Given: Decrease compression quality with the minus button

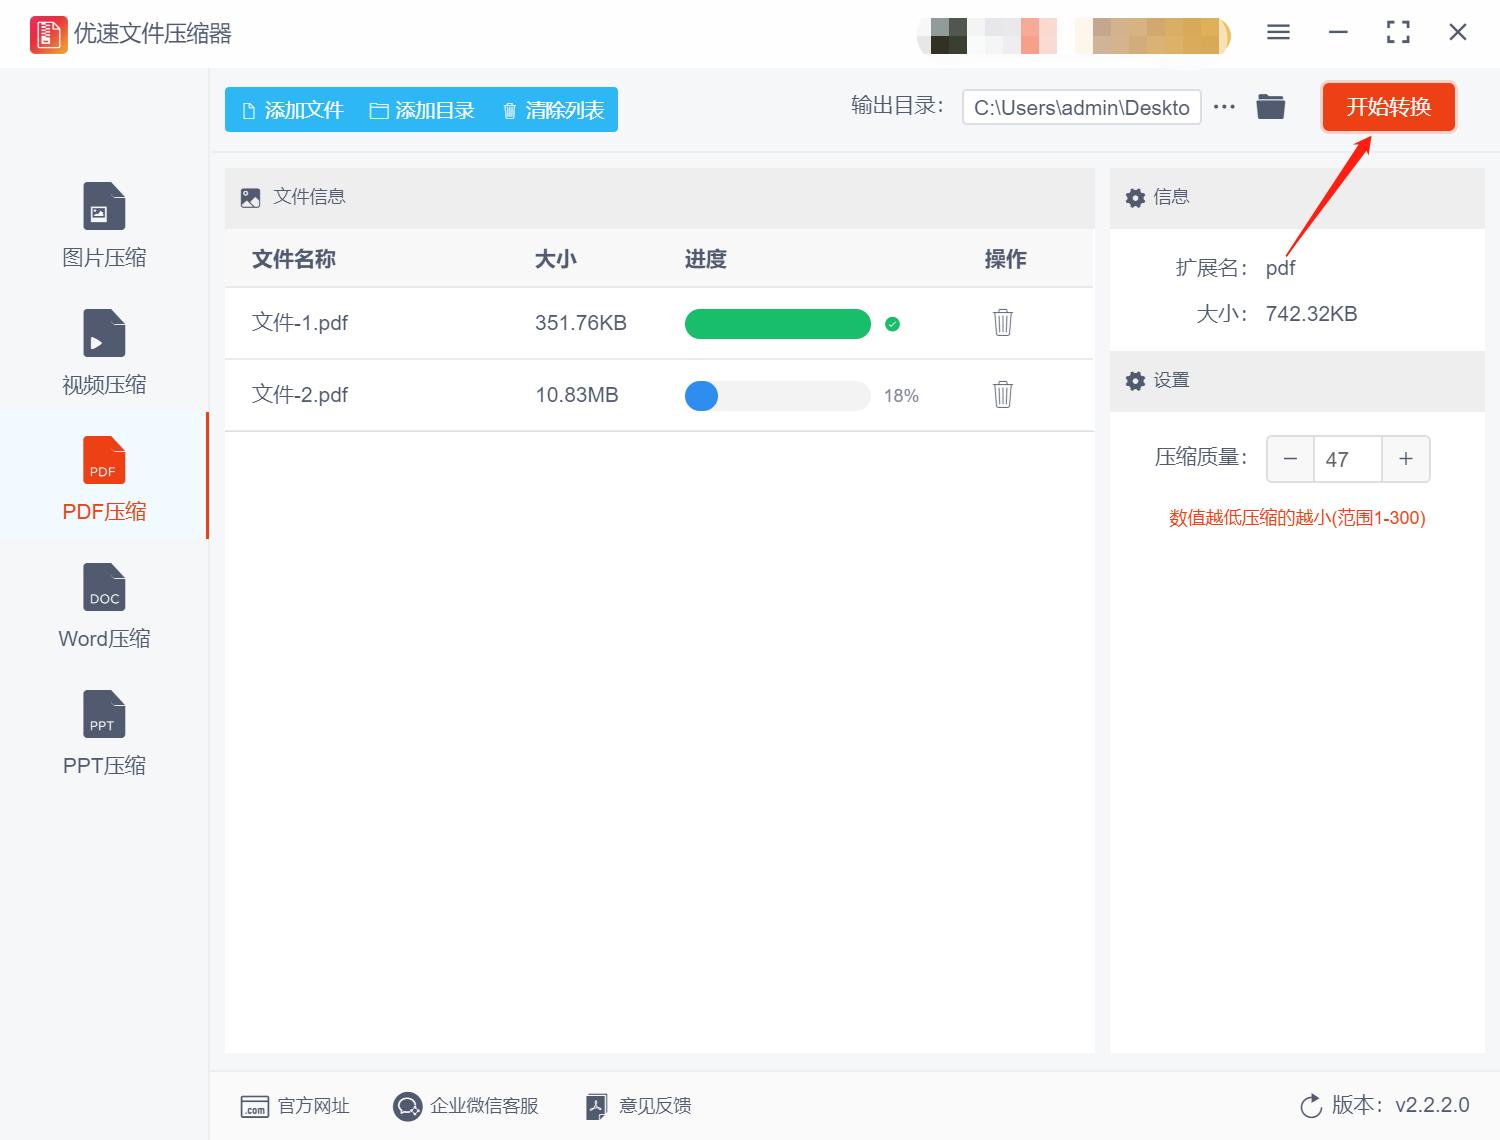Looking at the screenshot, I should 1290,458.
